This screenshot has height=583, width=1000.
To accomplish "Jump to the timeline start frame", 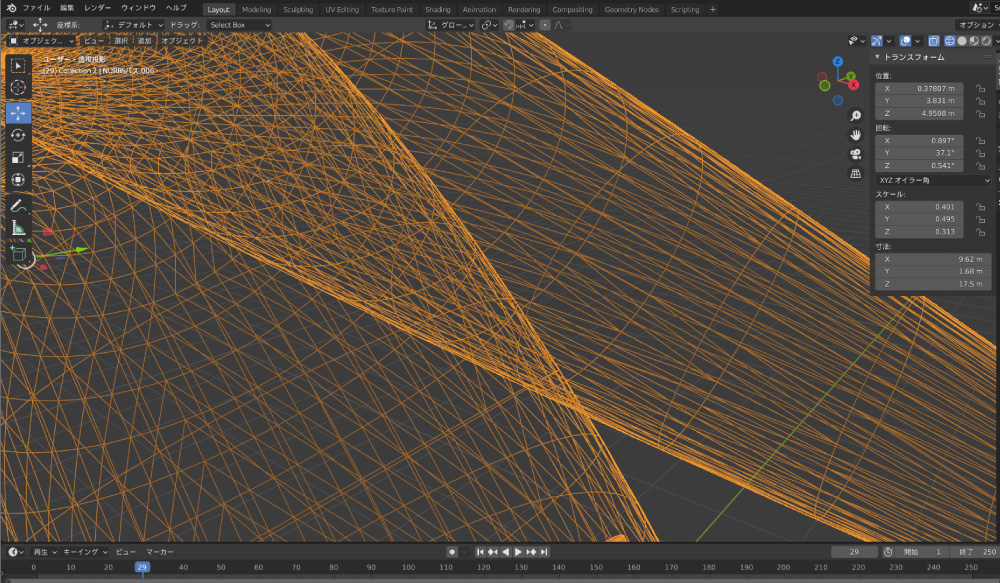I will (480, 552).
